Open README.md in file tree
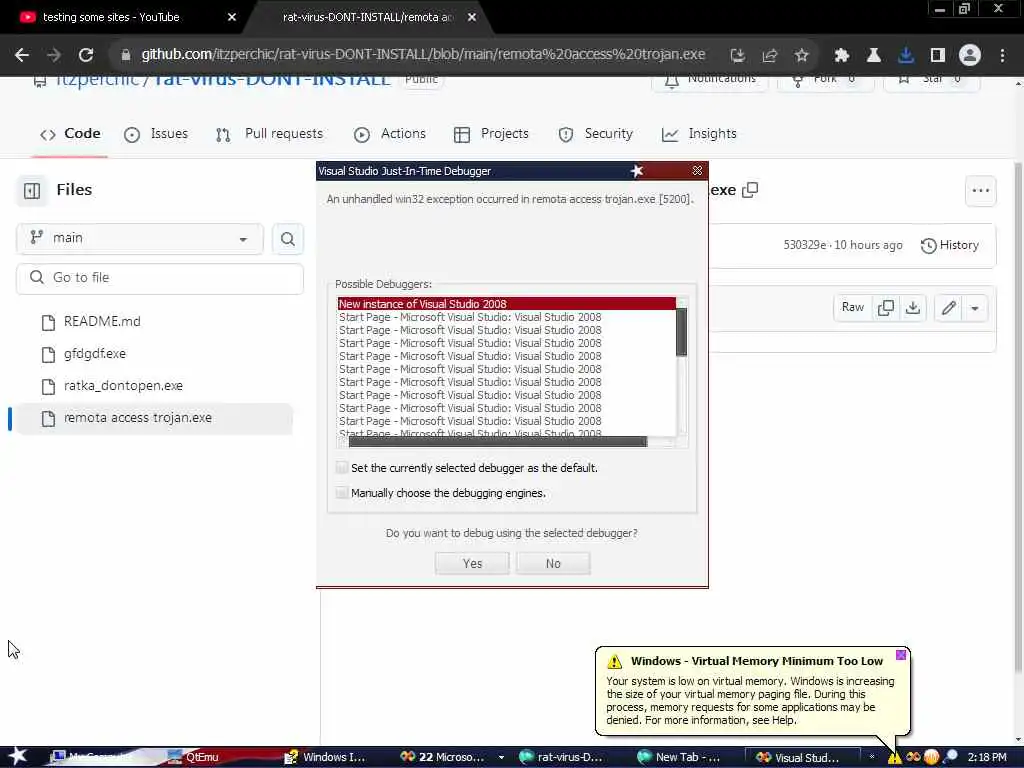This screenshot has width=1024, height=768. click(x=102, y=322)
